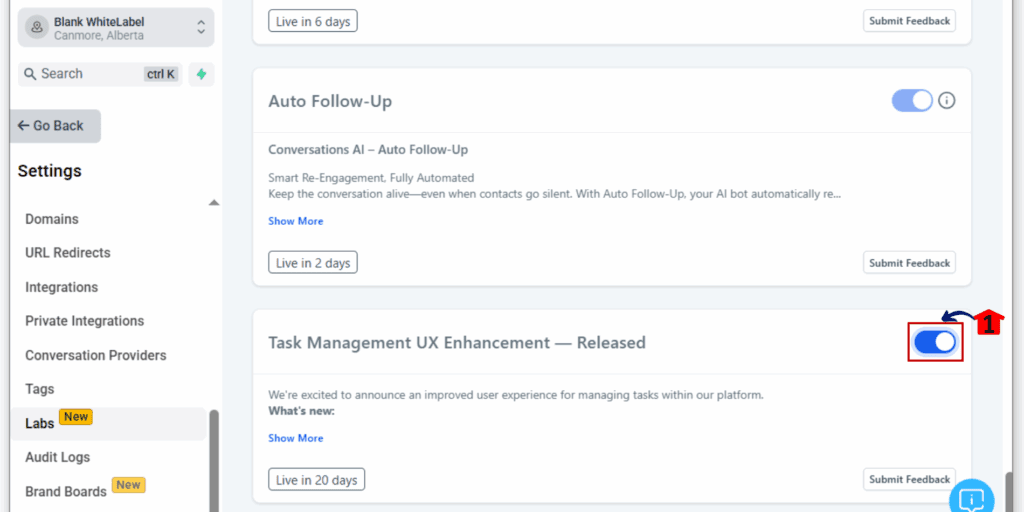Open the Audit Logs settings page
The image size is (1024, 512).
click(x=57, y=457)
